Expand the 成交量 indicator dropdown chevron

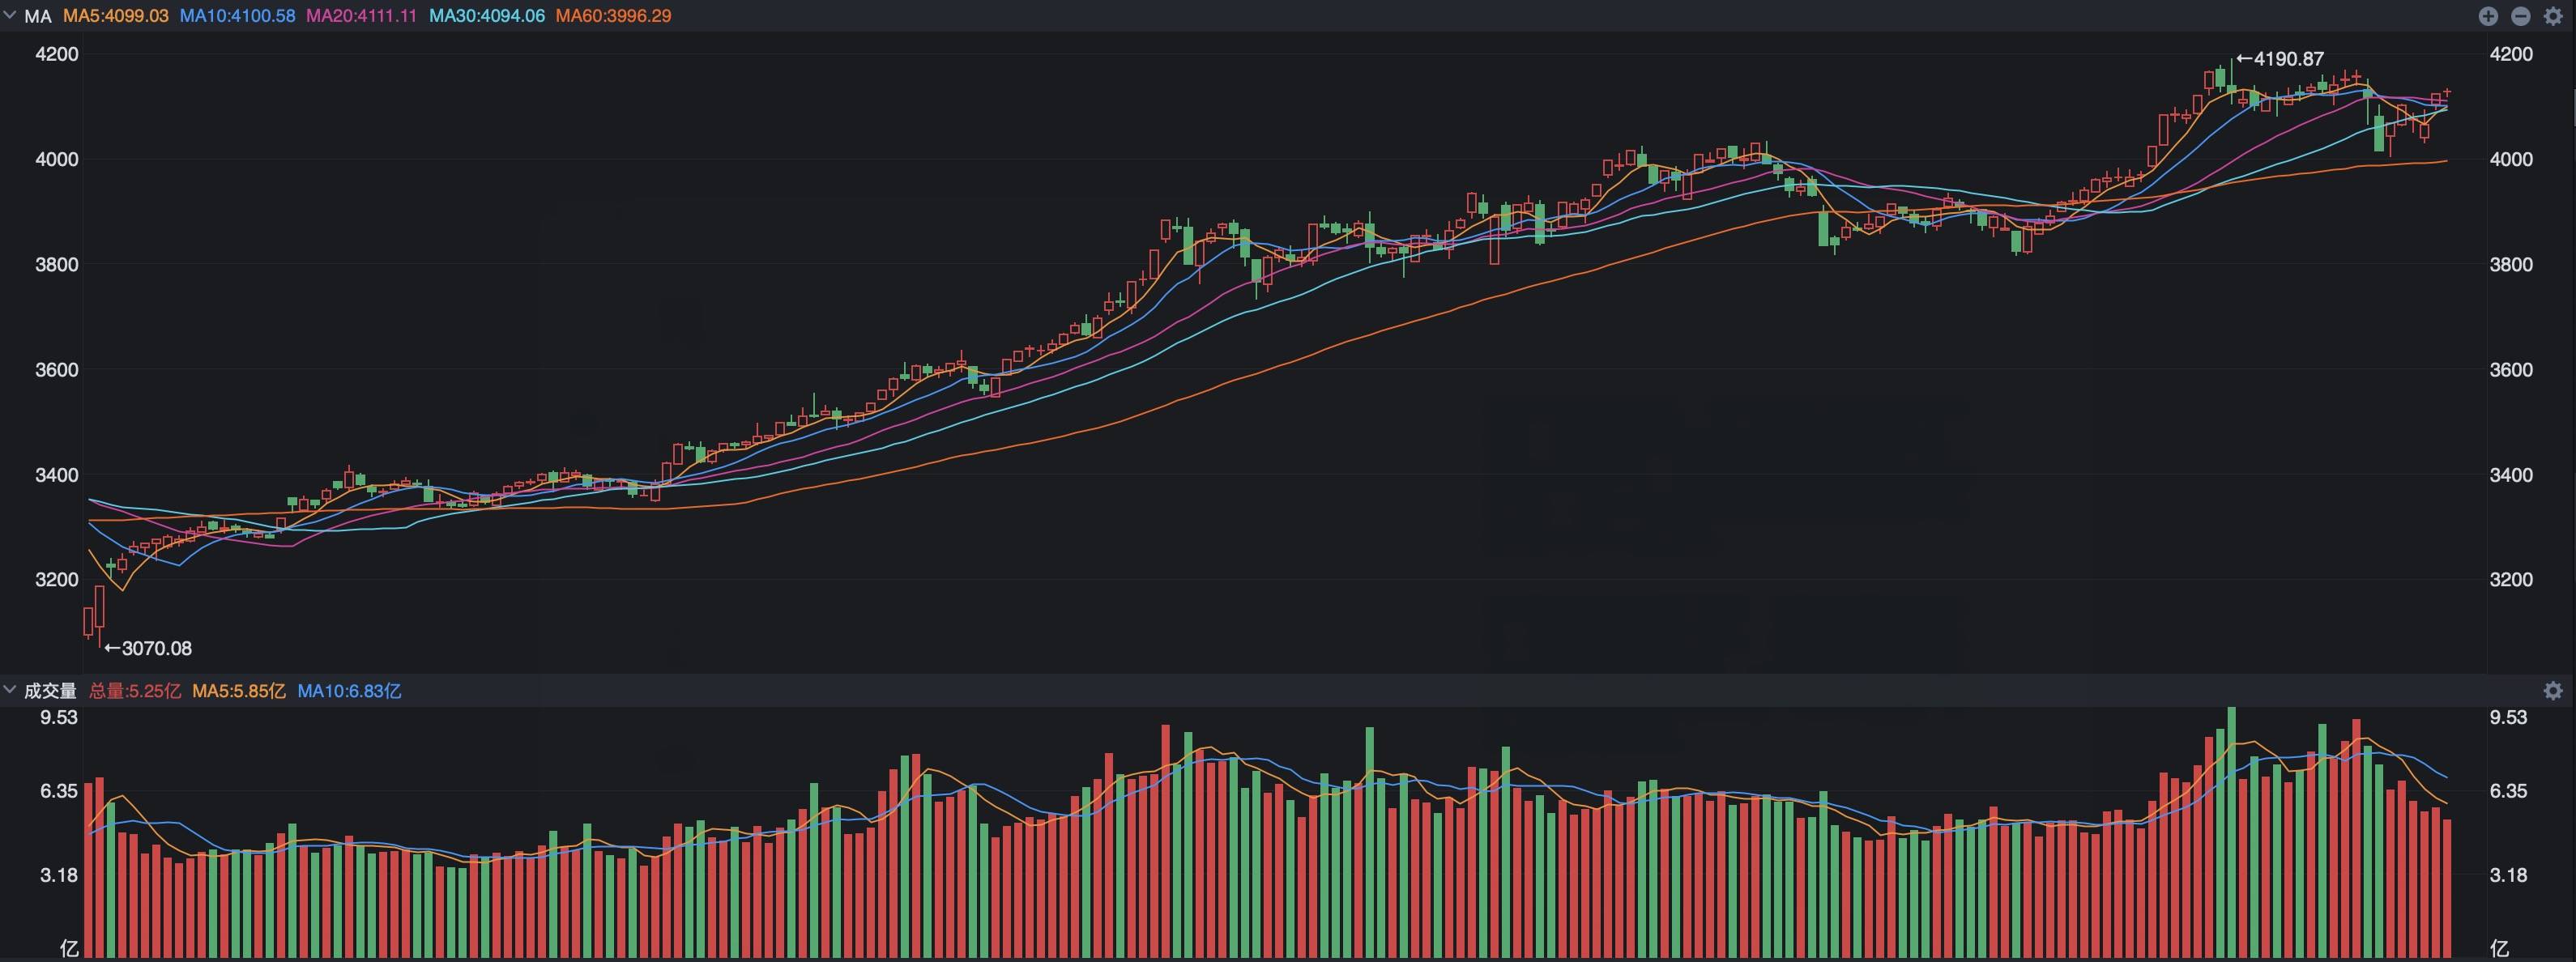10,690
